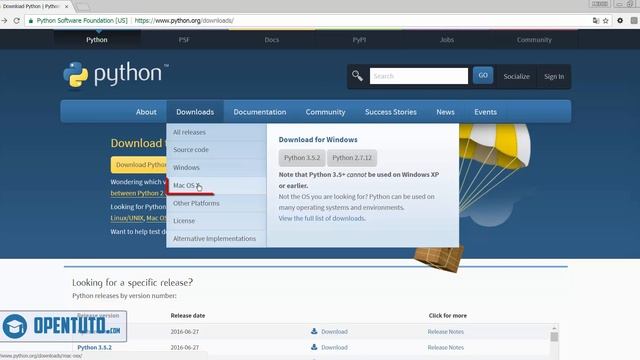Image resolution: width=640 pixels, height=360 pixels.
Task: Open the translate icon in address bar
Action: pyautogui.click(x=596, y=20)
